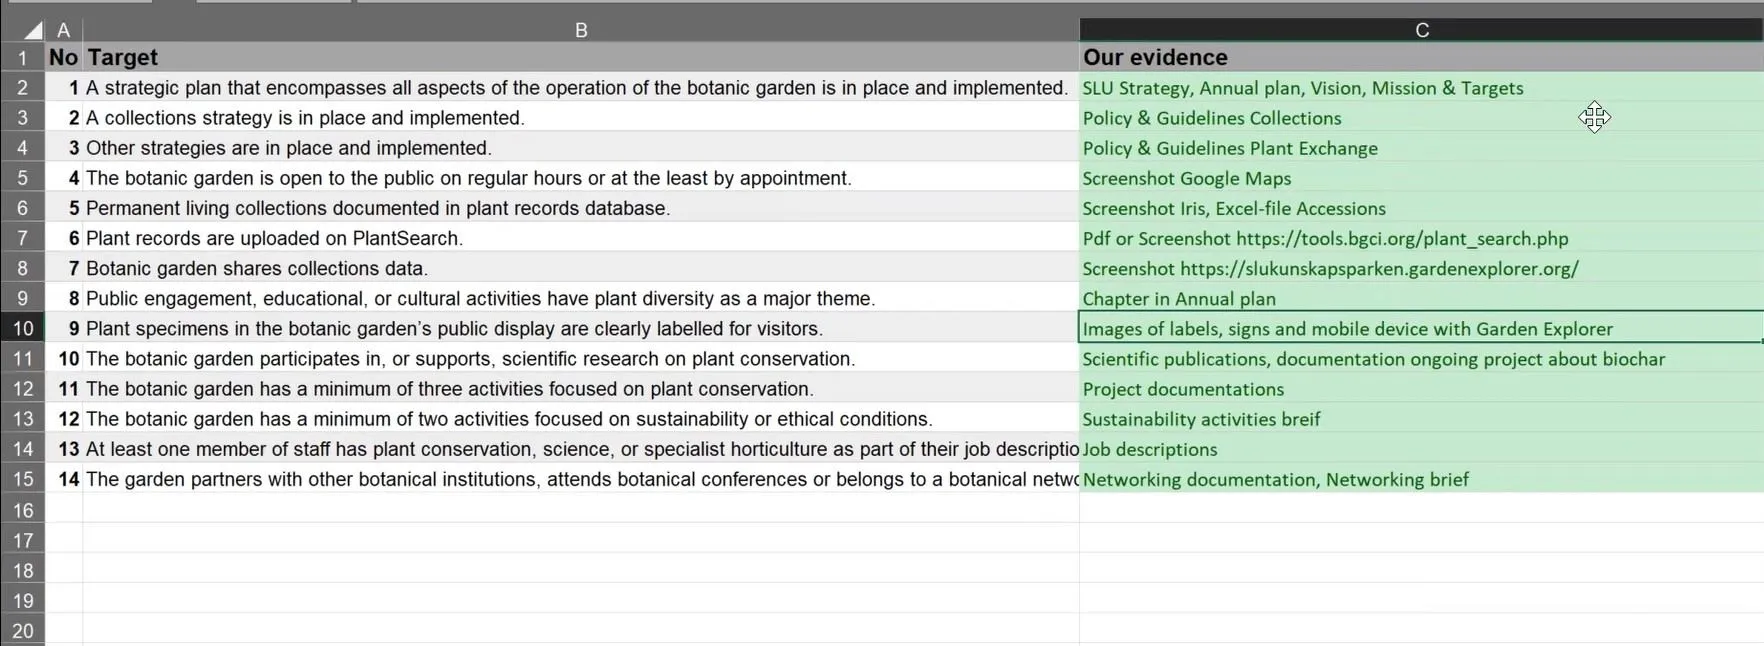Select cell 'Policy & Guidelines Plant Exchange'
Image resolution: width=1764 pixels, height=646 pixels.
1422,148
